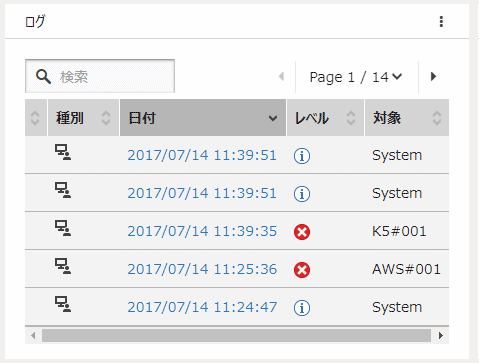Screen dimensions: 479x363
Task: Go to the previous page with the left arrow
Action: click(282, 77)
